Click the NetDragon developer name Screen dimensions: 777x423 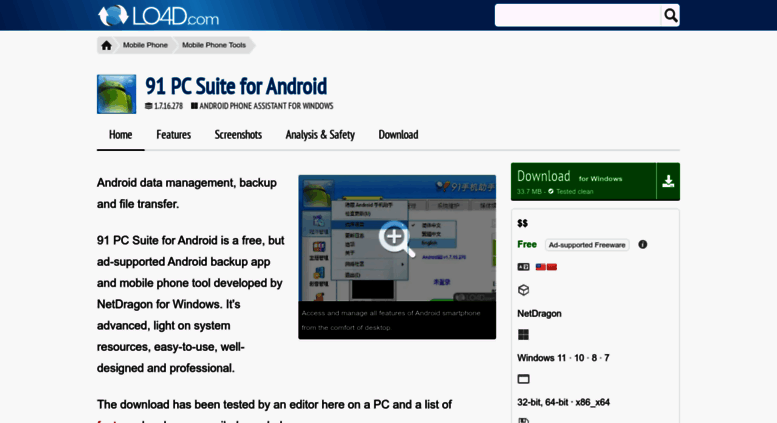pos(539,314)
